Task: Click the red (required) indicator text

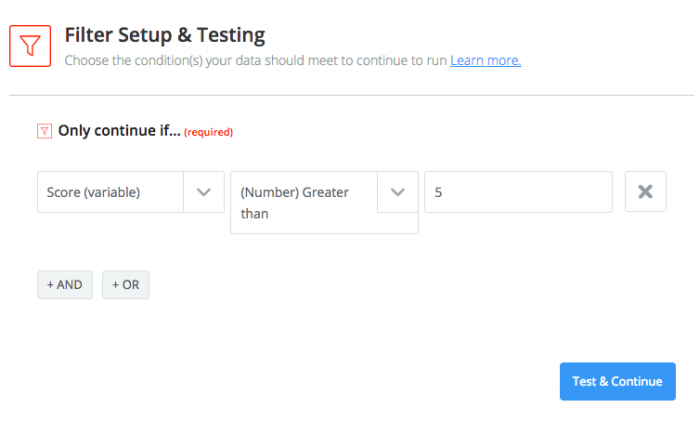Action: coord(208,132)
